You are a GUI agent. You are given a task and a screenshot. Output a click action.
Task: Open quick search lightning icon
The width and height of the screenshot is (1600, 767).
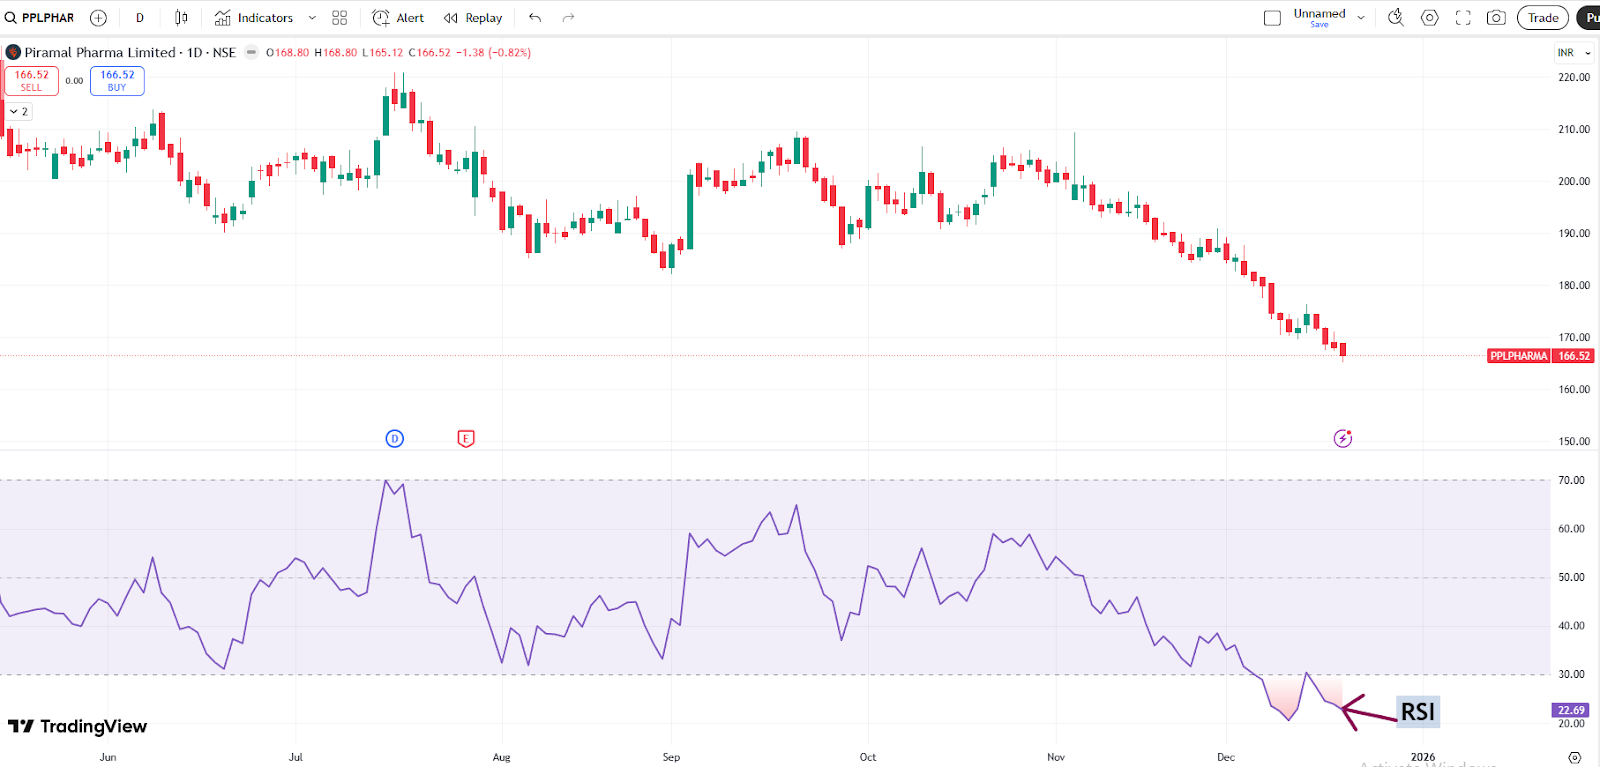point(1396,18)
